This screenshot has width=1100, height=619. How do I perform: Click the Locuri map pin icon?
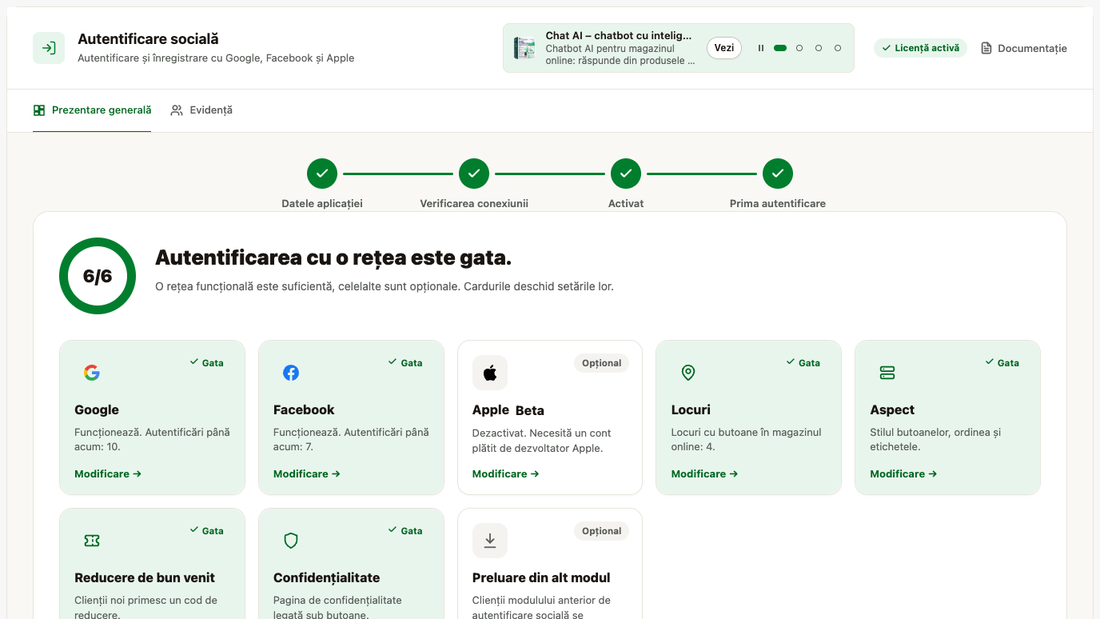(688, 373)
